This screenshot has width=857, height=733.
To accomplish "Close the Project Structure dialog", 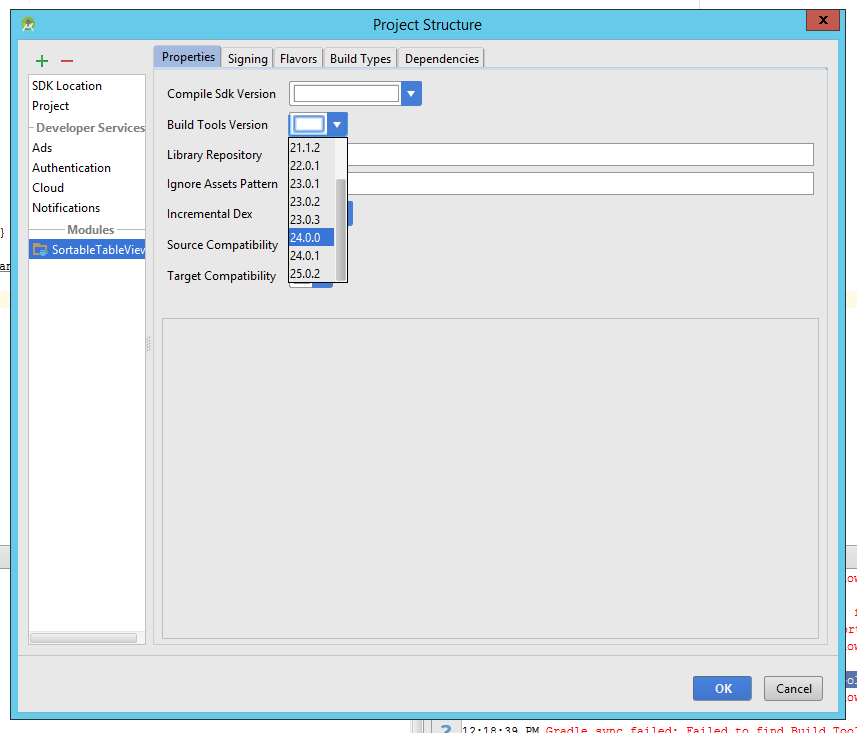I will pyautogui.click(x=823, y=20).
